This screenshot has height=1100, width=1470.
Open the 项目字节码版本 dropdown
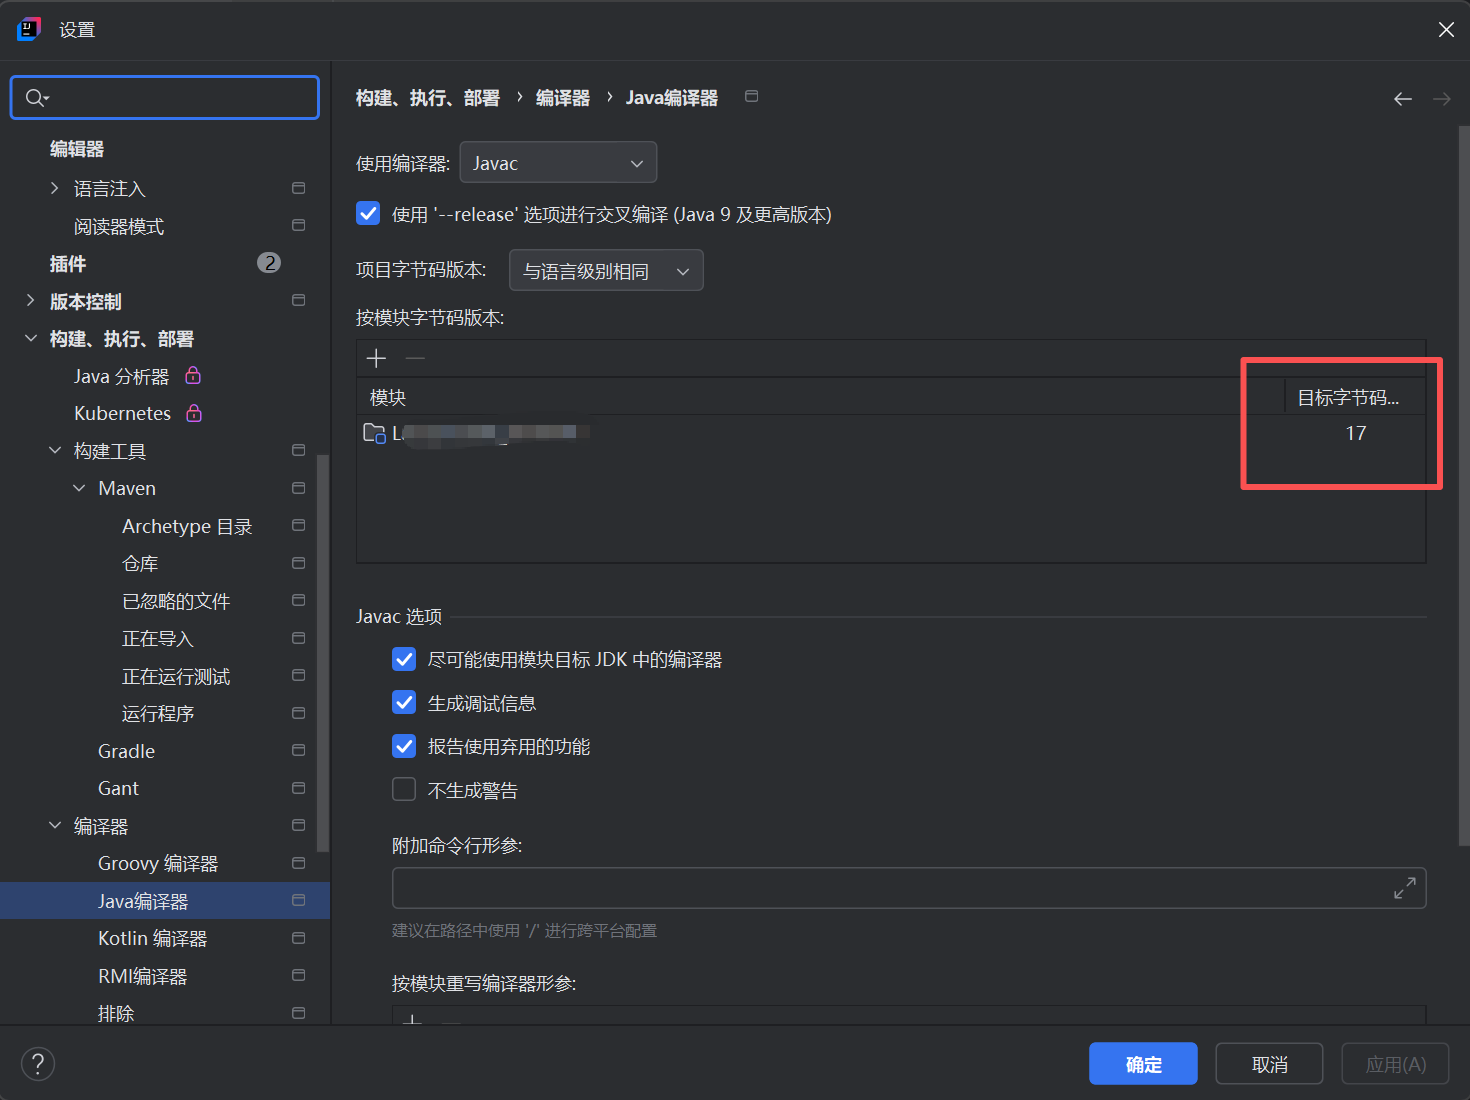click(605, 270)
